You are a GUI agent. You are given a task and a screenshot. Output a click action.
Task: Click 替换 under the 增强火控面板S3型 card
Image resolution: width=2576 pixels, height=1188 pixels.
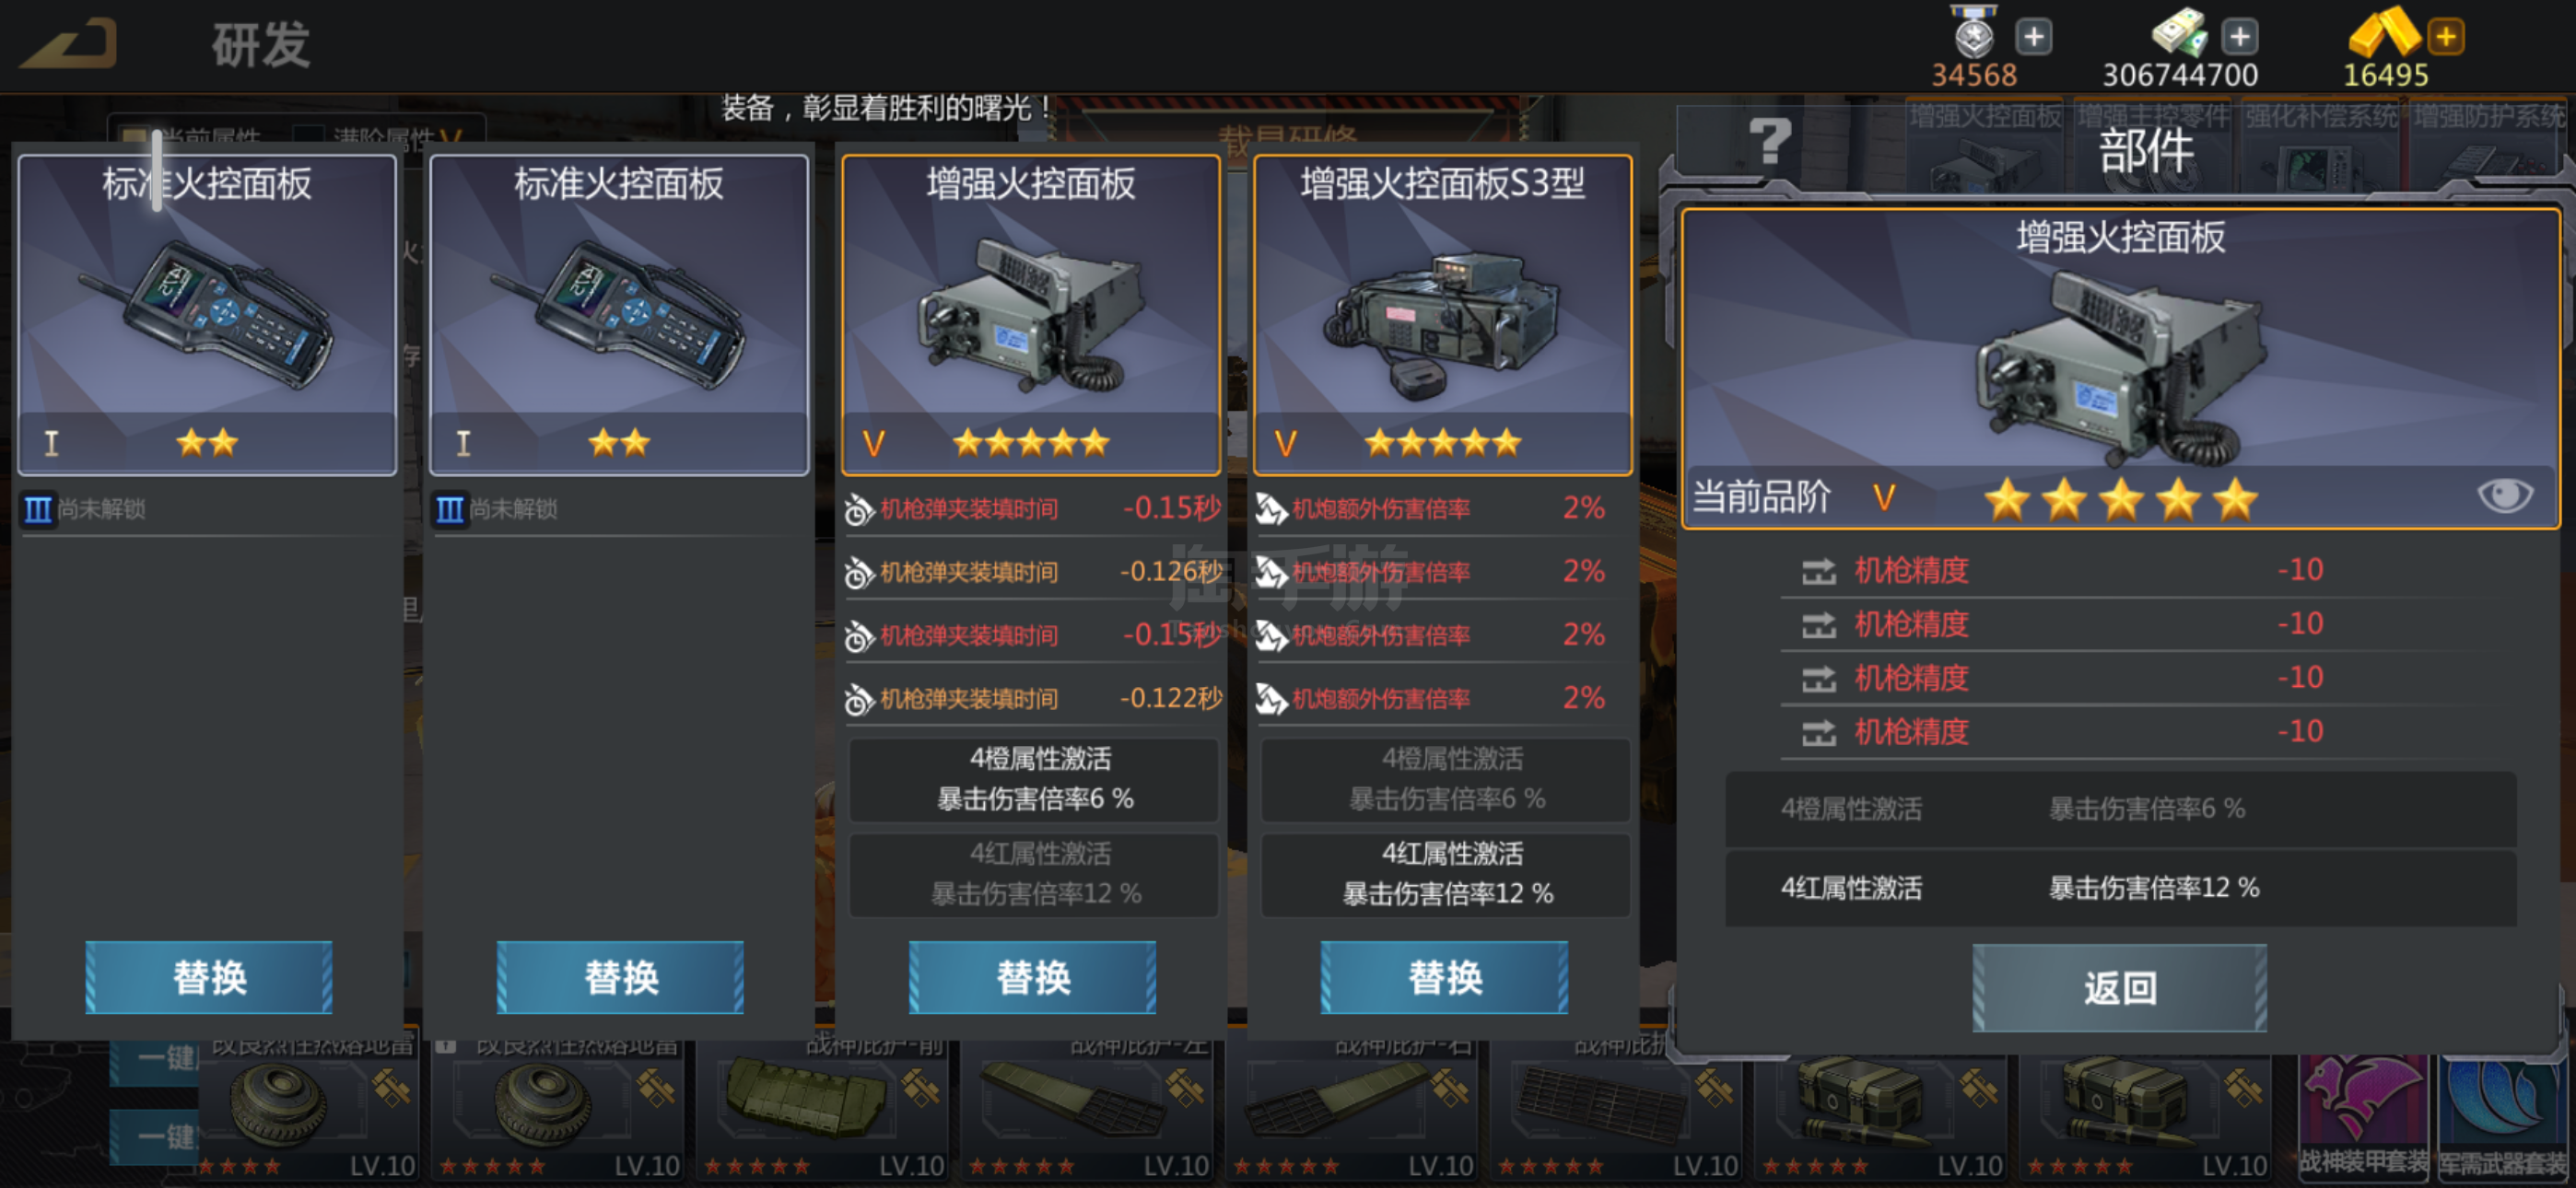coord(1445,977)
